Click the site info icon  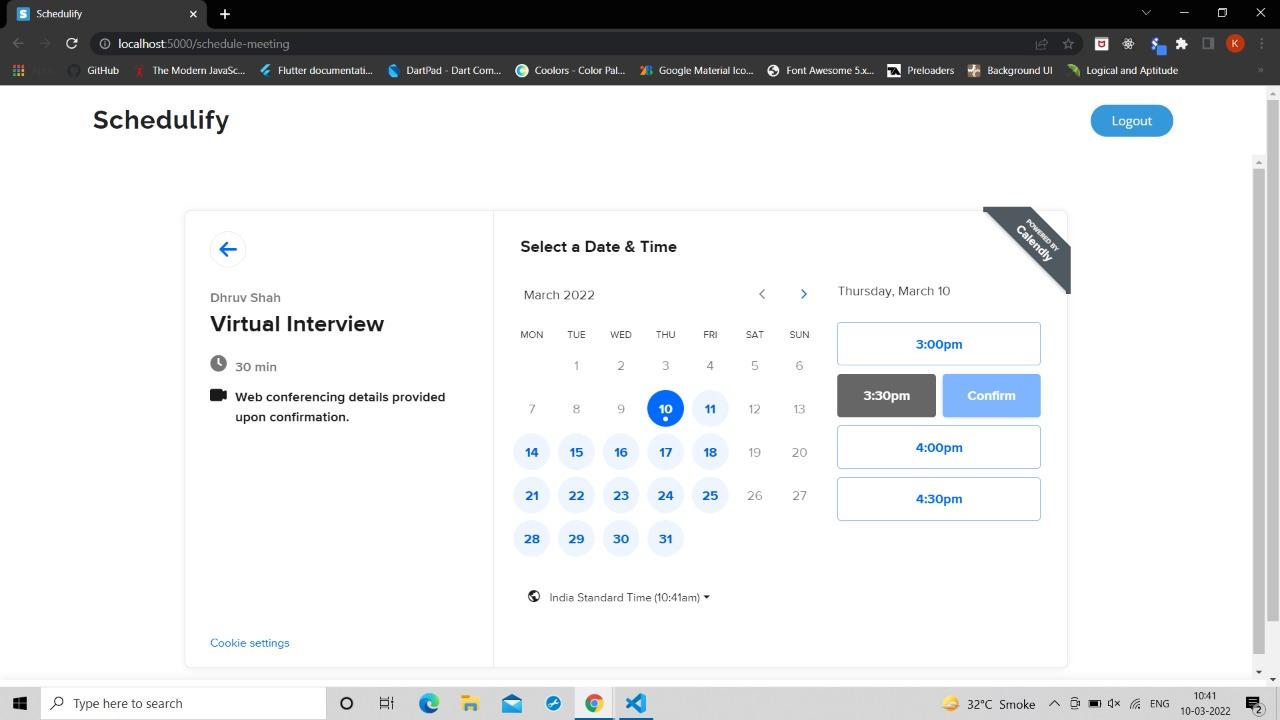click(104, 43)
